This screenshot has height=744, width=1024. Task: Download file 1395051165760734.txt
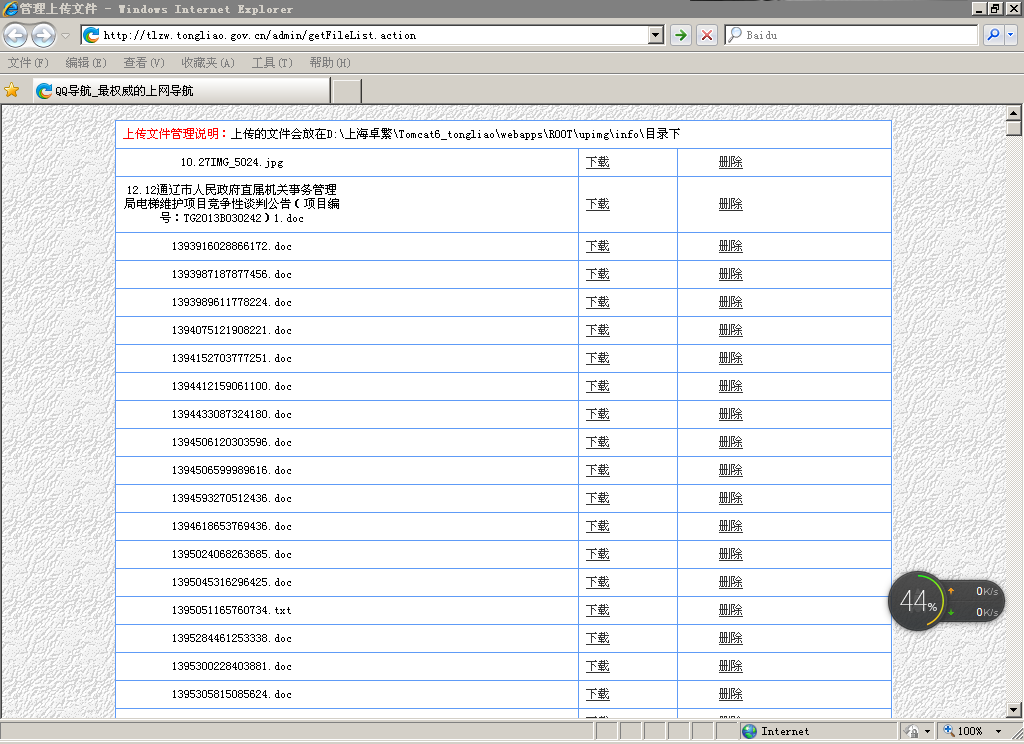[x=598, y=610]
